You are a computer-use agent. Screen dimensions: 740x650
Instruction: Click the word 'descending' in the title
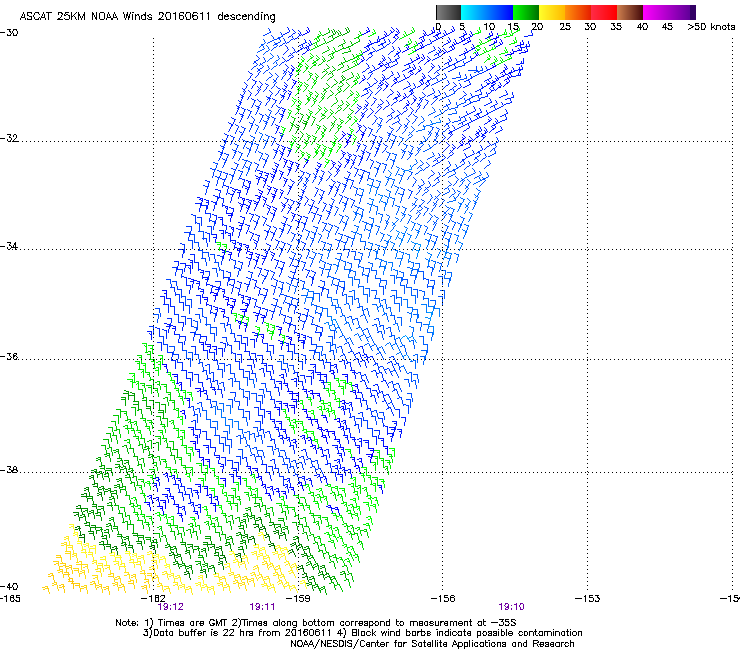[x=246, y=17]
